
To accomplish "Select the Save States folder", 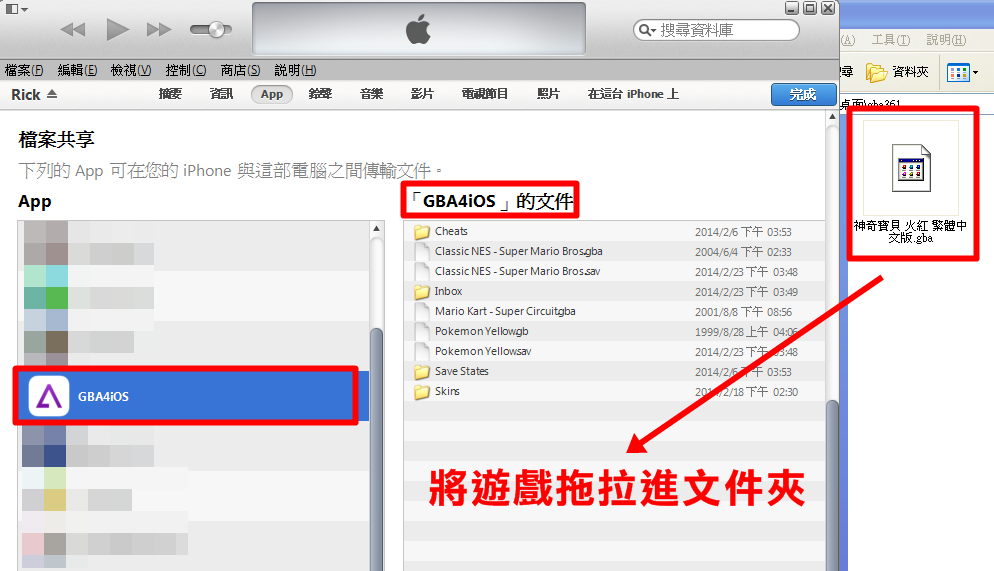I will point(614,371).
